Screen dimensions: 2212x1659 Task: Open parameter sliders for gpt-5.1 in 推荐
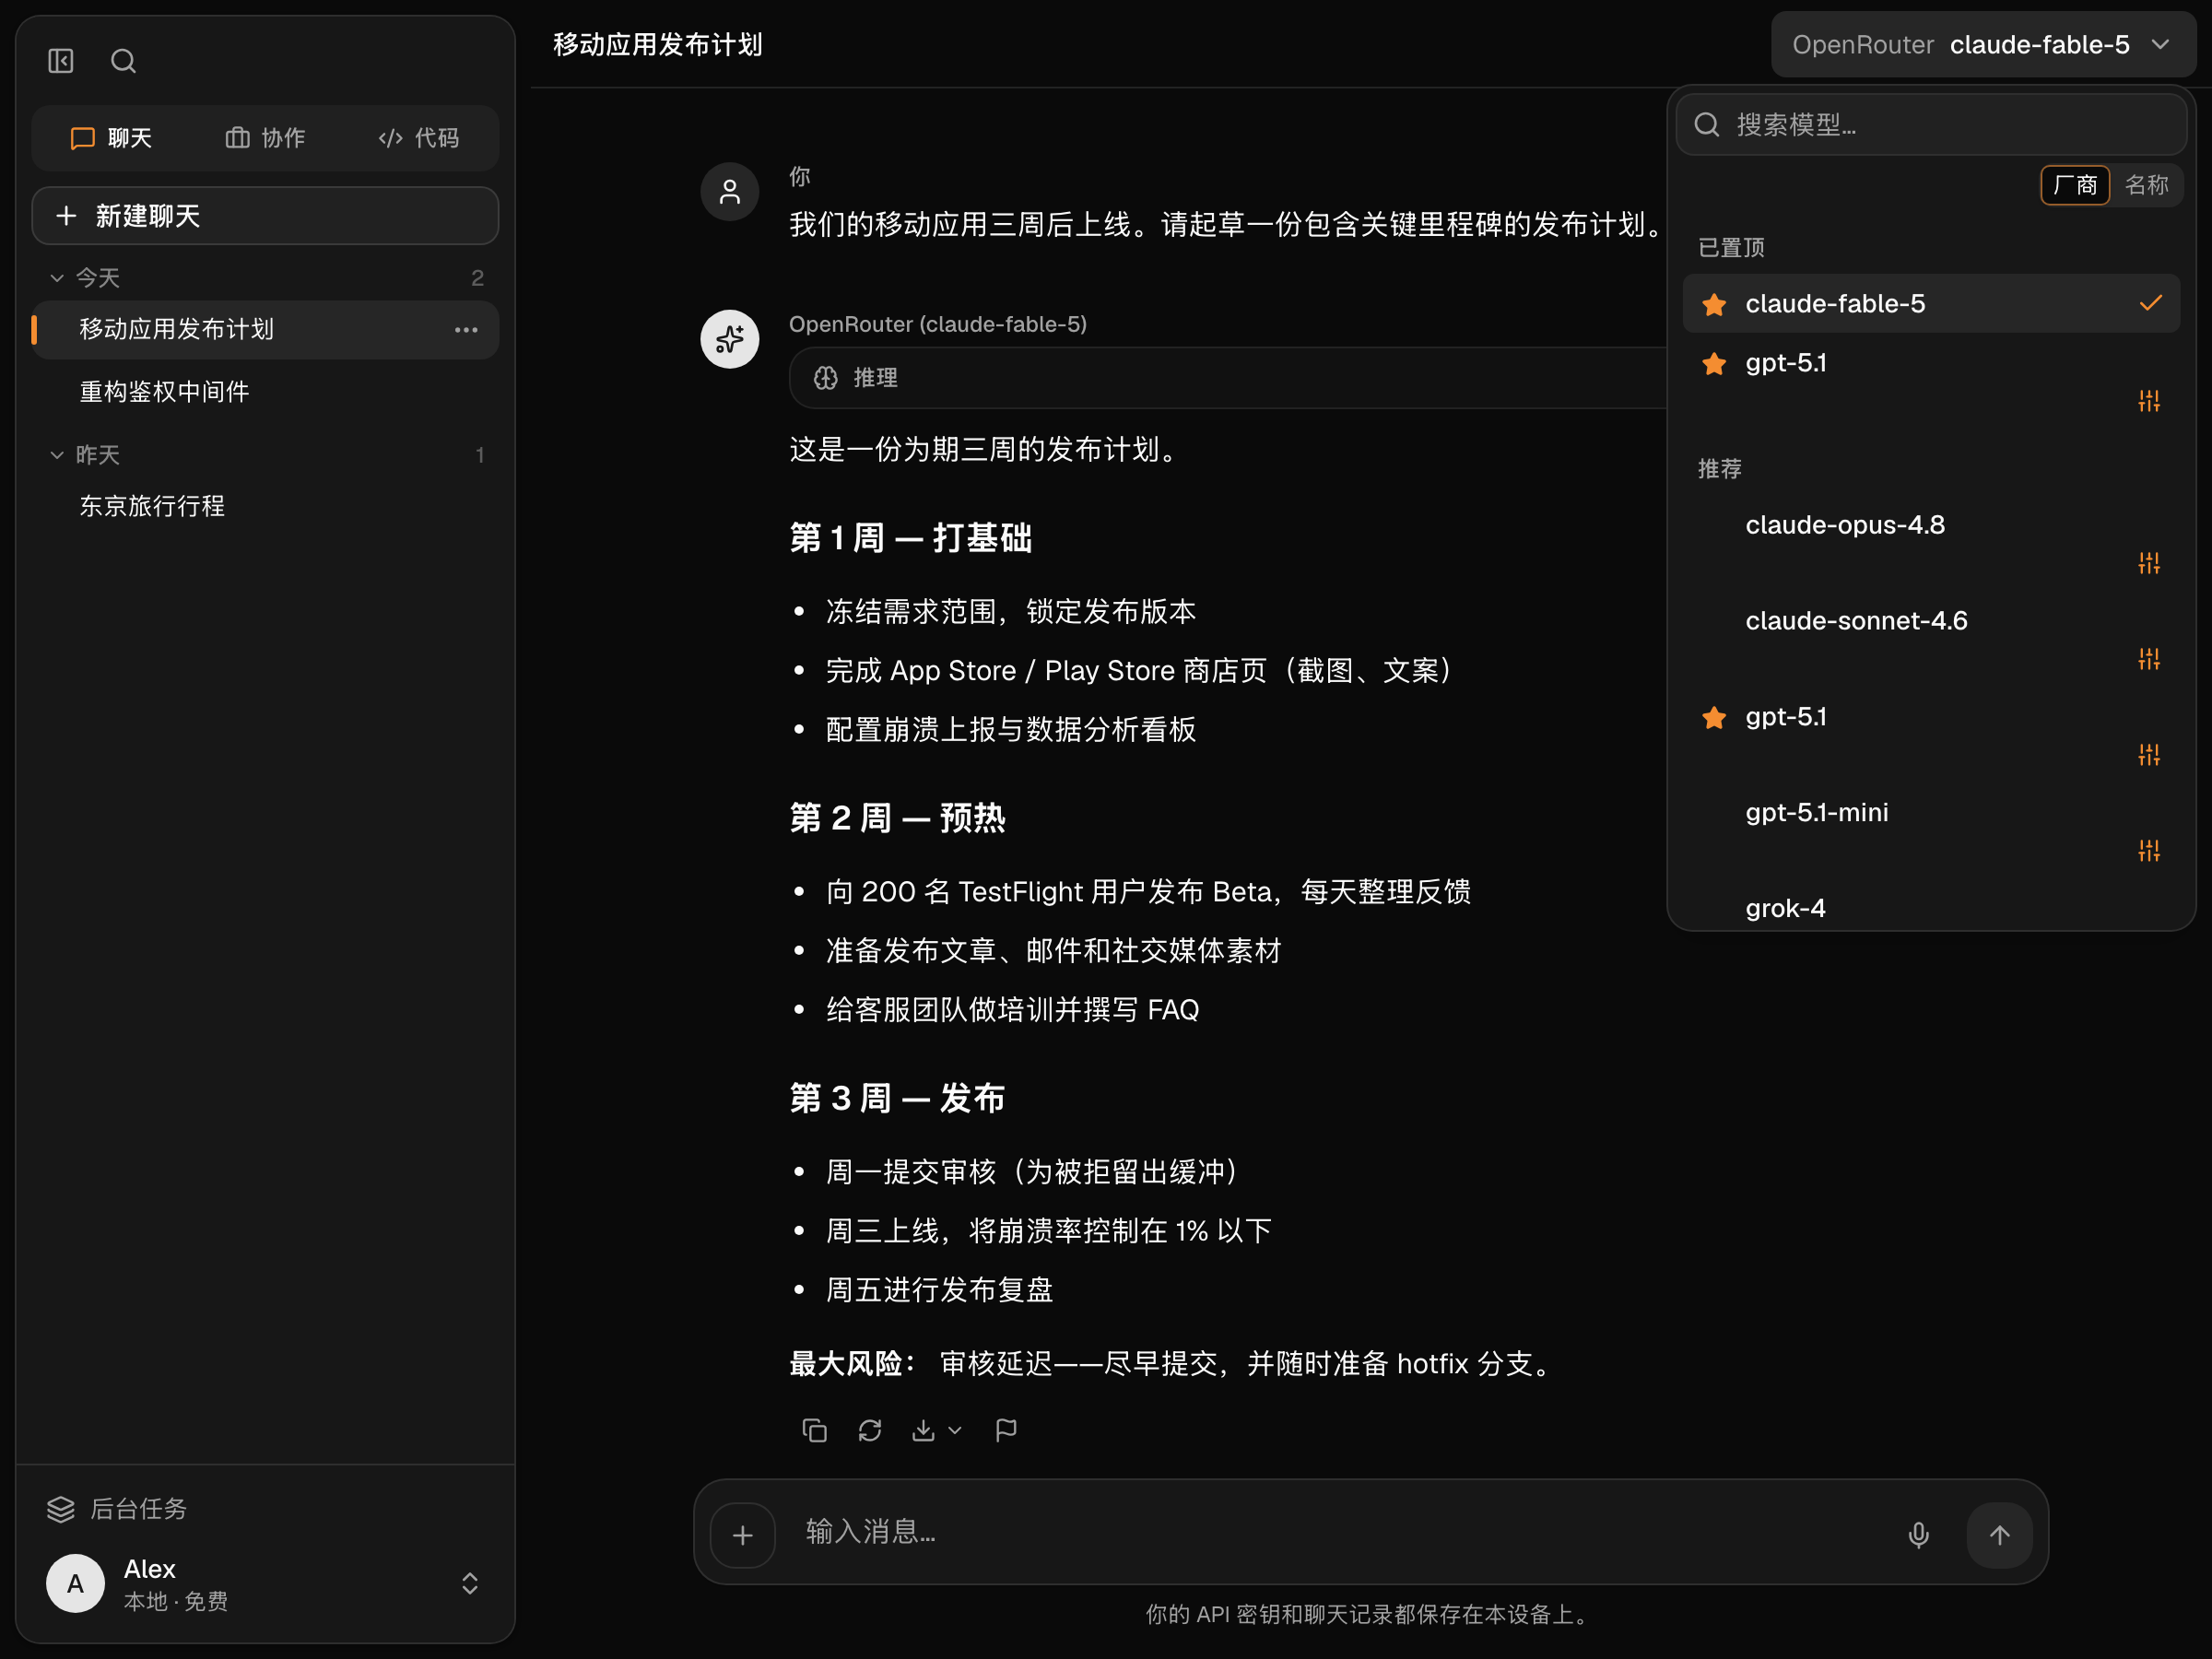tap(2149, 755)
